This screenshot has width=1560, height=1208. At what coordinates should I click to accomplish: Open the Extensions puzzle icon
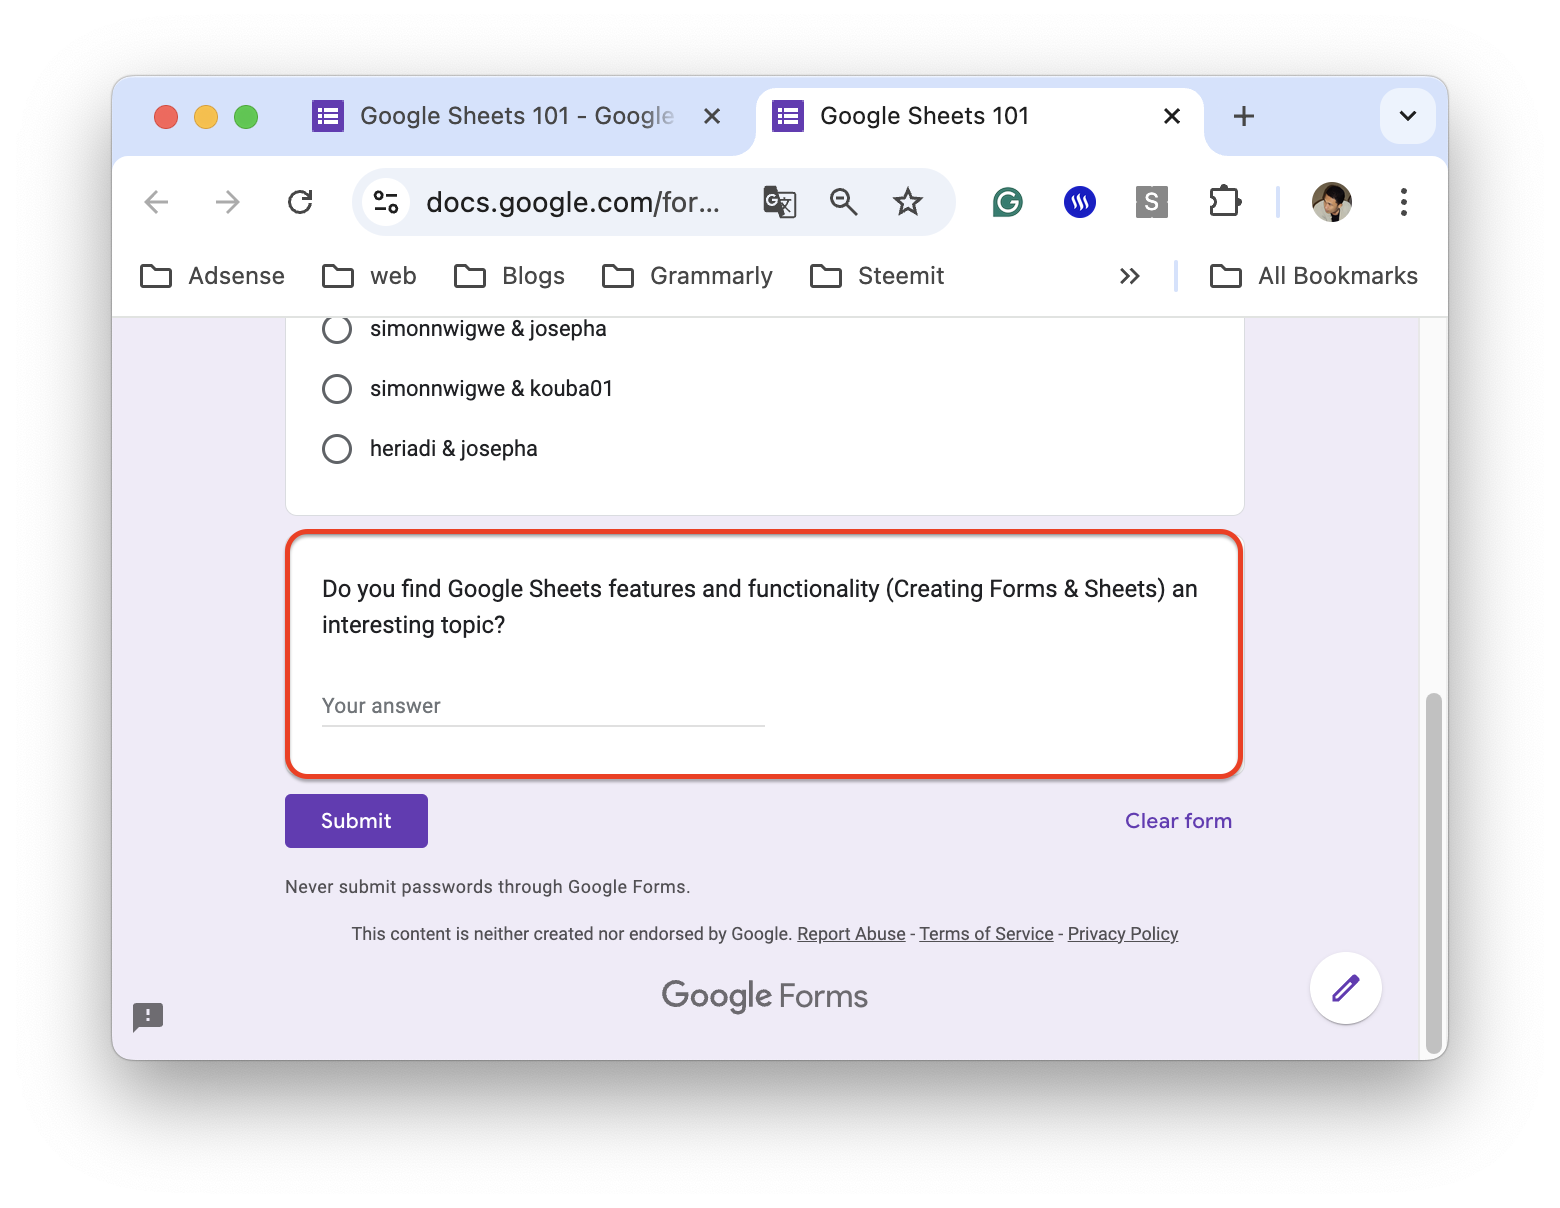tap(1224, 203)
